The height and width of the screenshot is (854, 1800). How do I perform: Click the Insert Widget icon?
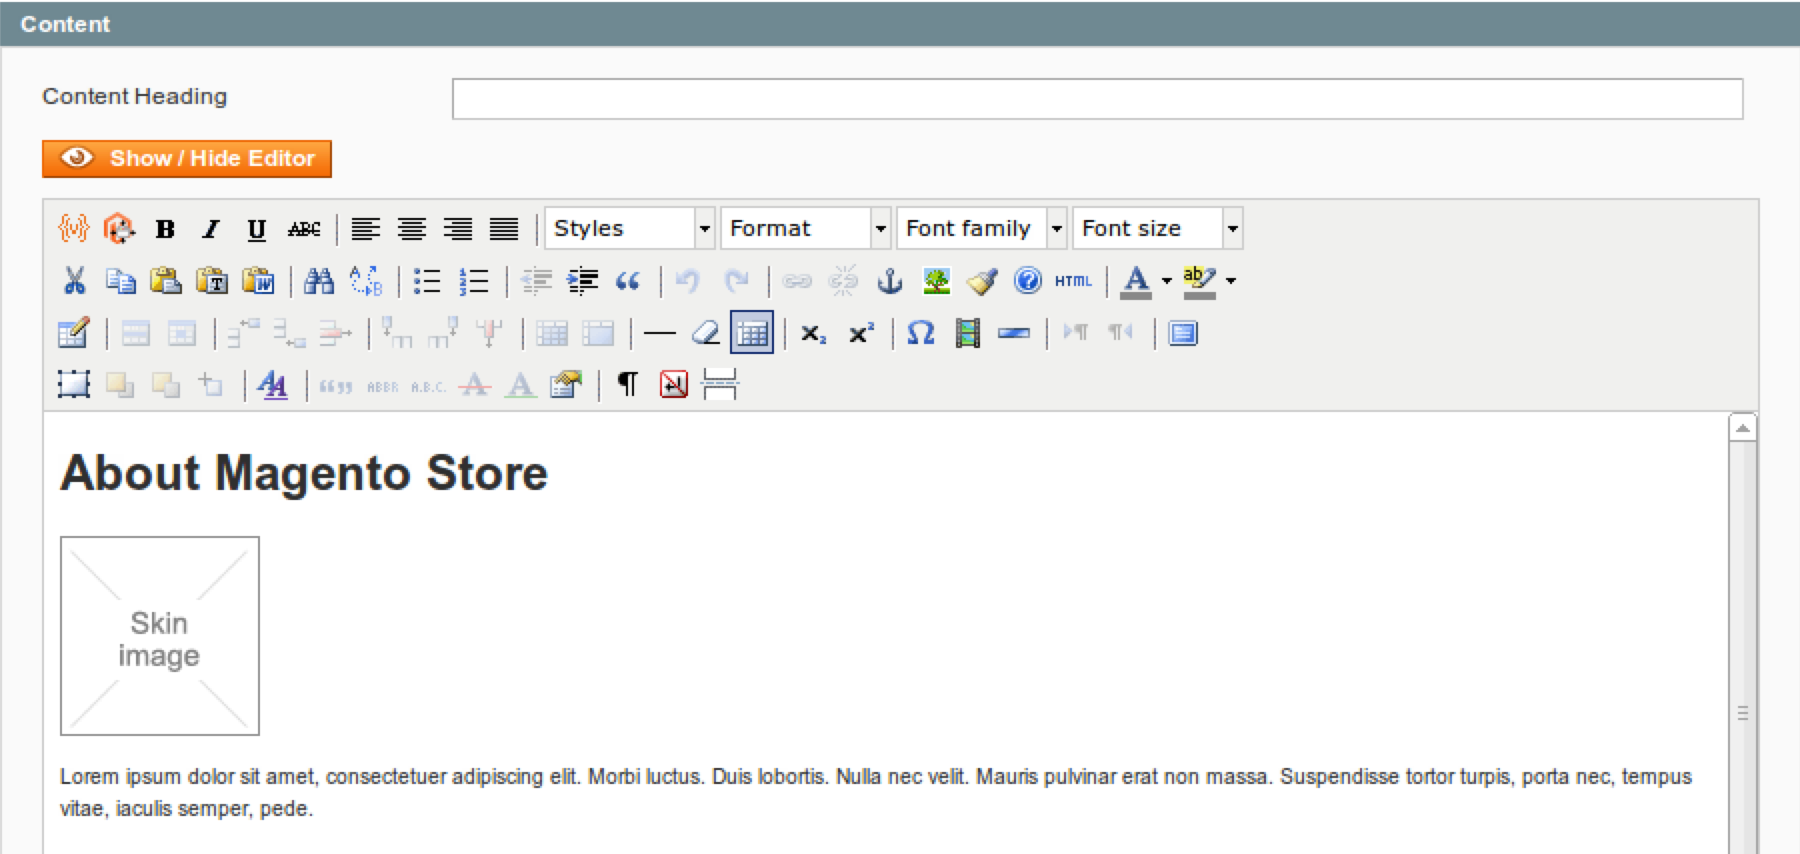[x=119, y=229]
